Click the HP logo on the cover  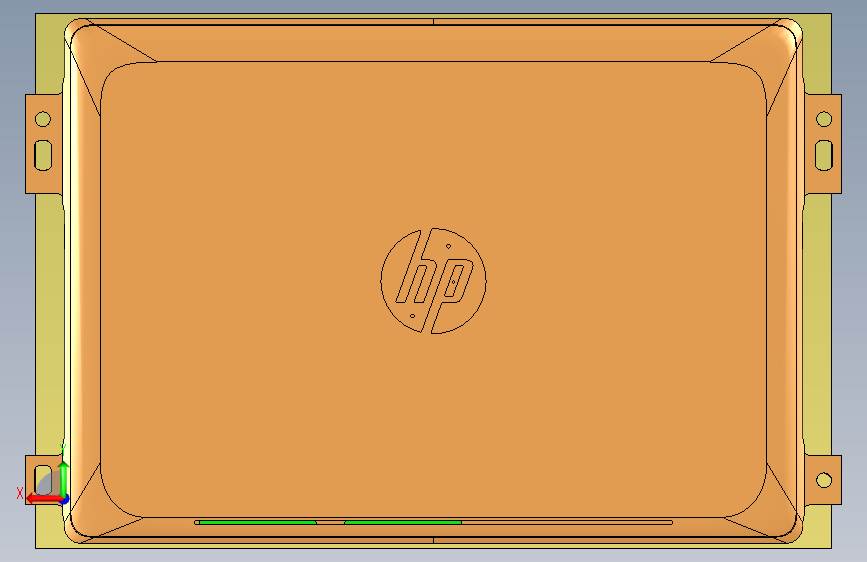tap(434, 281)
